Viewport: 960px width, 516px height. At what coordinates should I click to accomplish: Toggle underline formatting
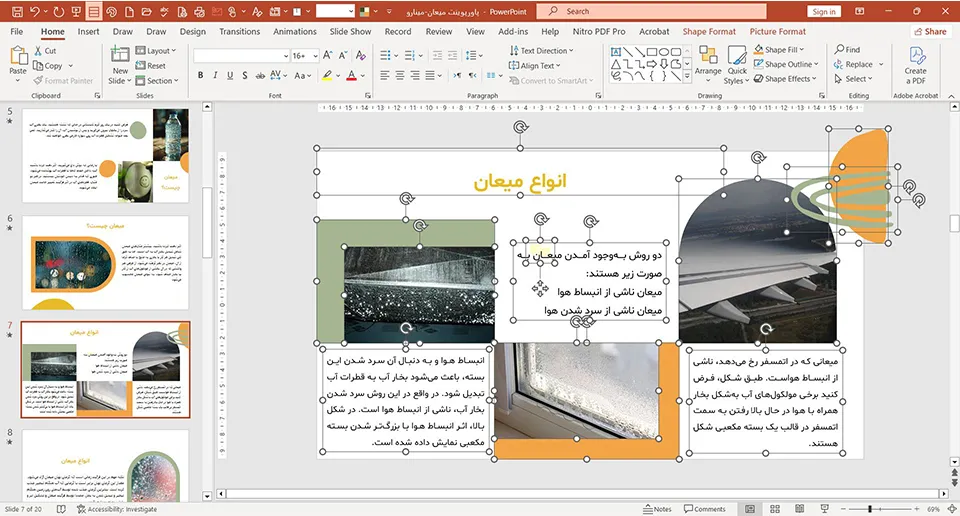click(230, 75)
